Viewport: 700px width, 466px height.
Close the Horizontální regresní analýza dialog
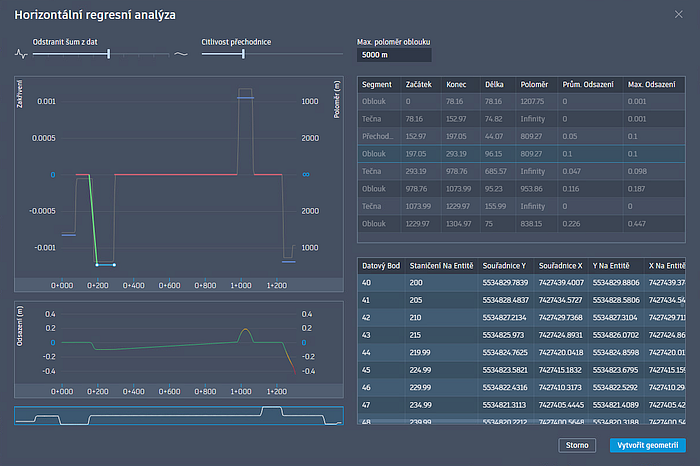(682, 14)
